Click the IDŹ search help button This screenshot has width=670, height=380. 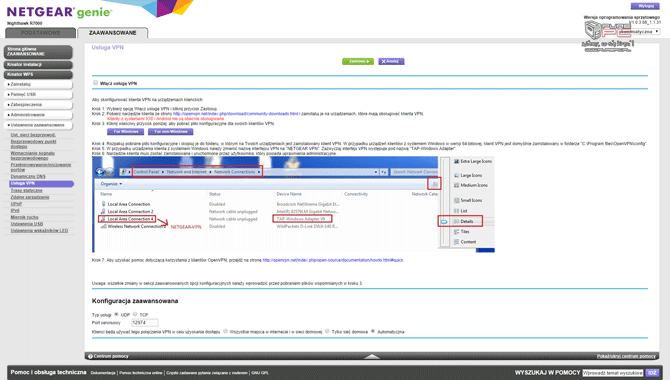coord(652,373)
